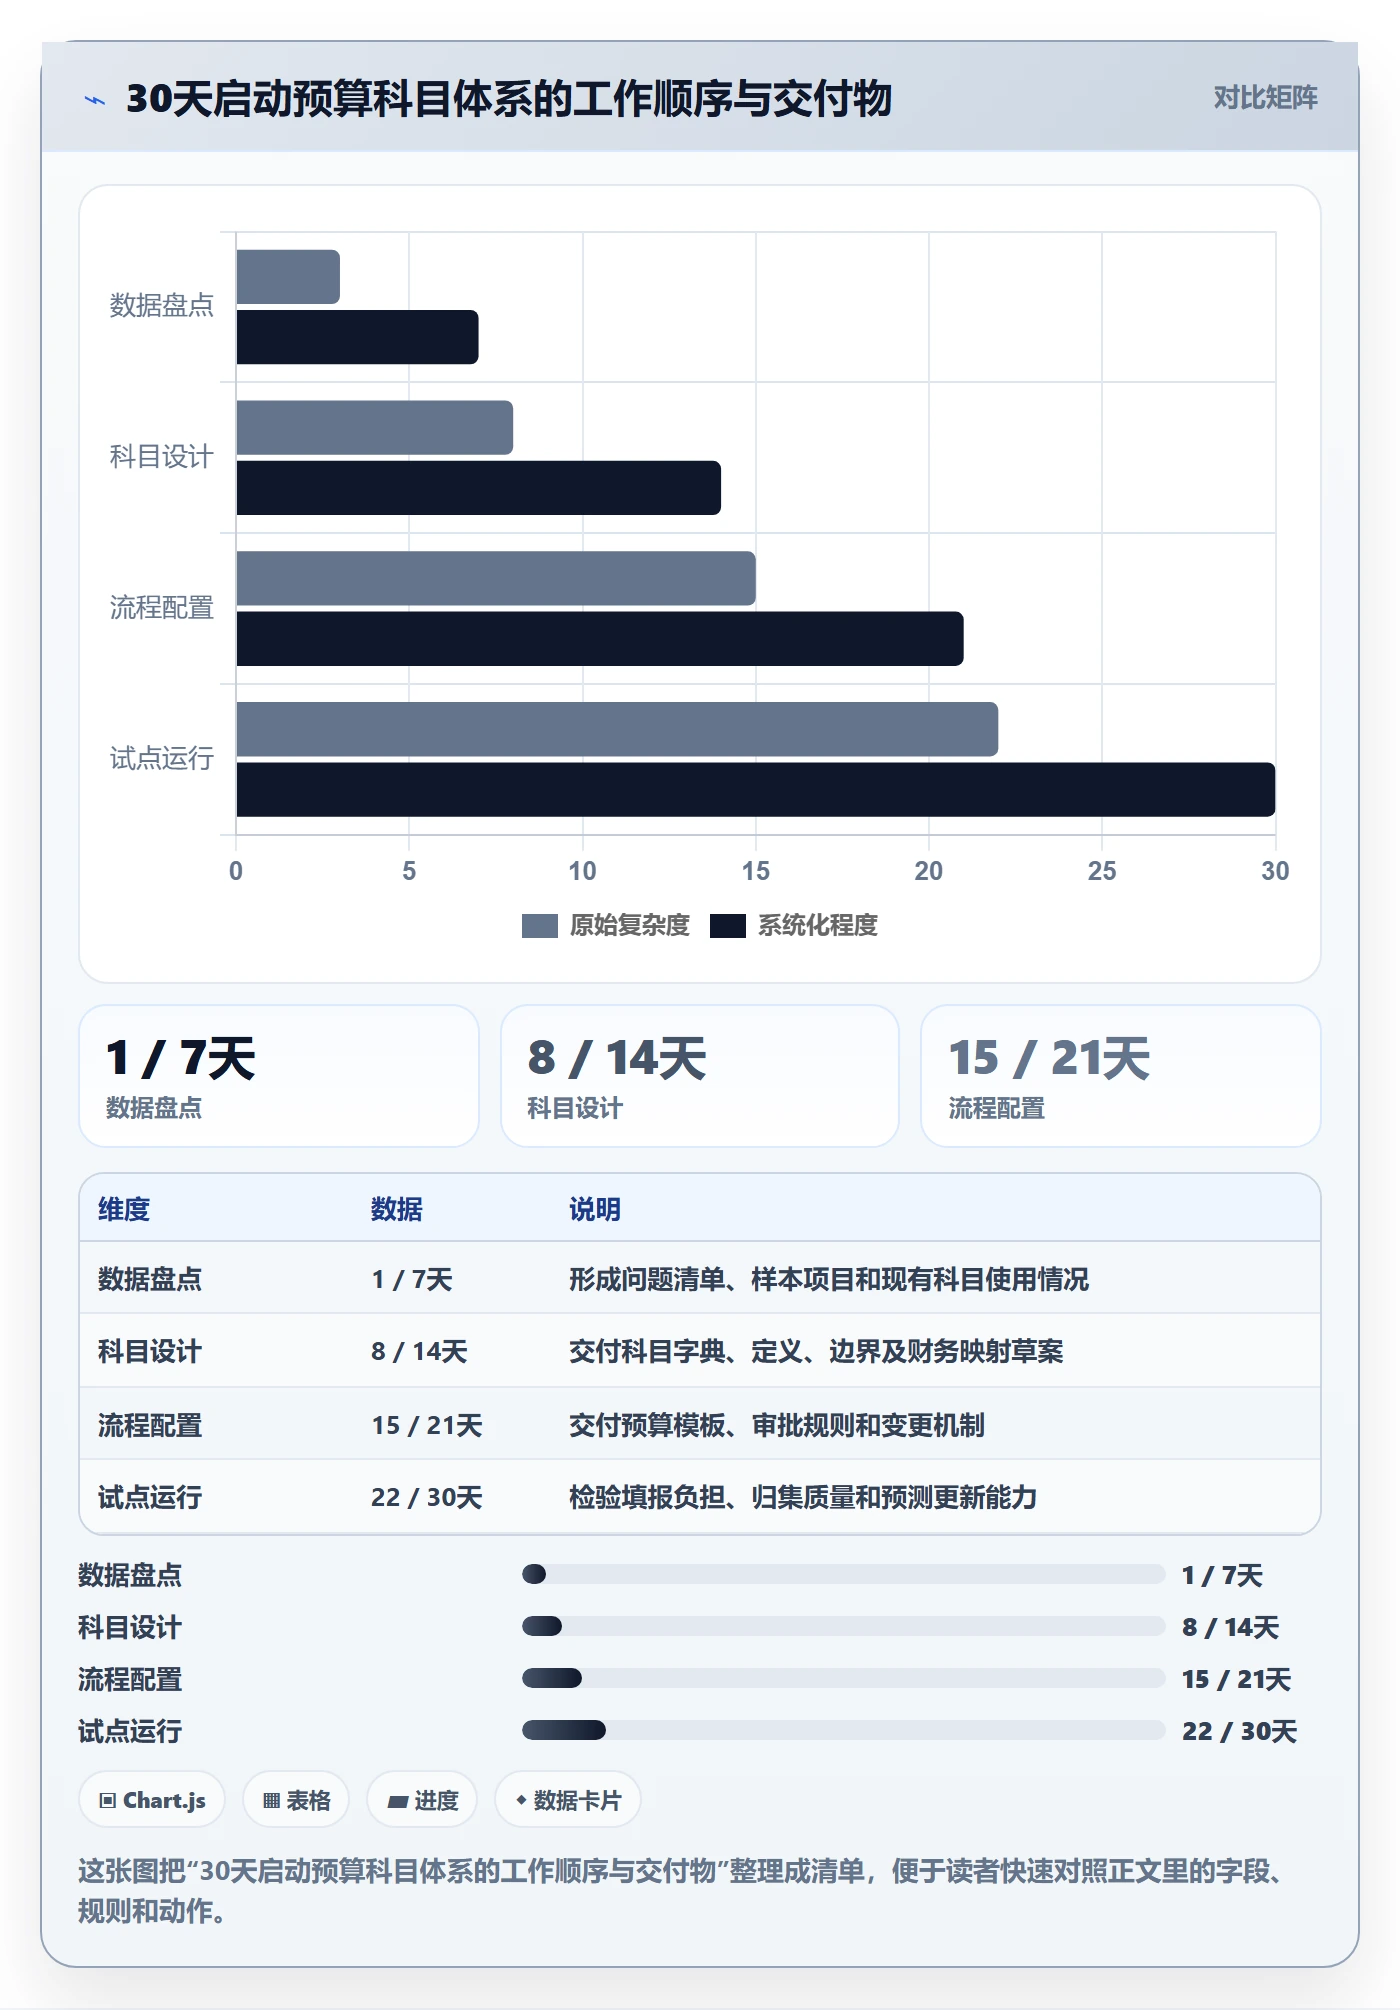Select the 试点运行 table row cell
This screenshot has height=2010, width=1400.
point(150,1497)
